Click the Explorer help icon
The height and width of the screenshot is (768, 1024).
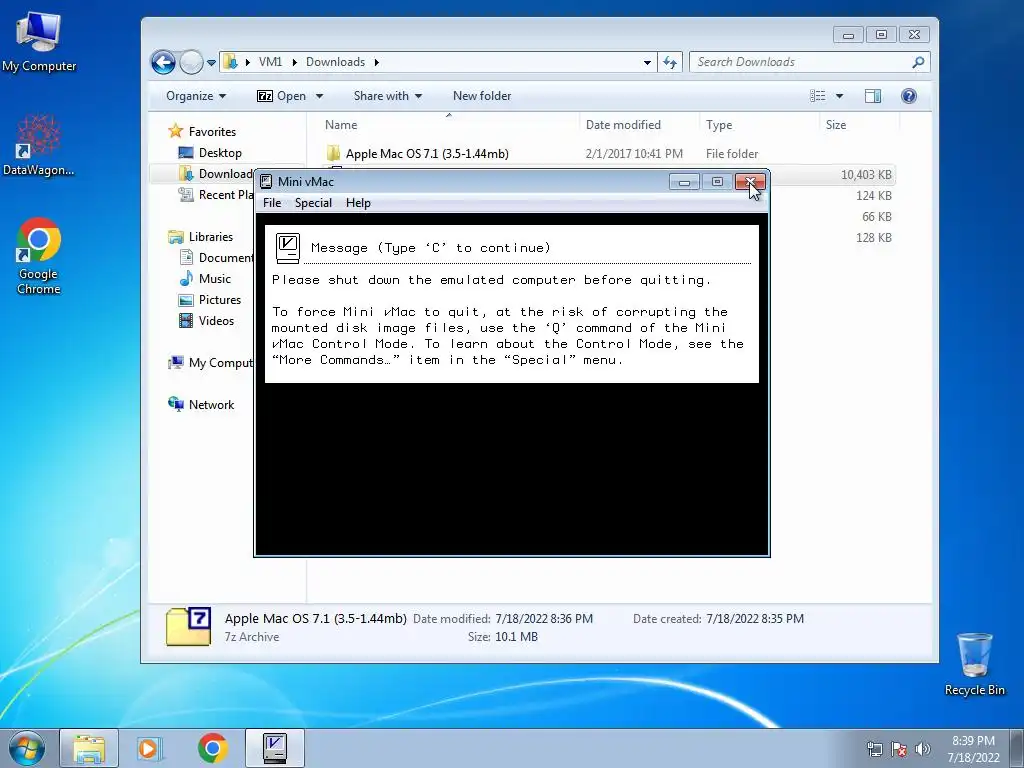908,96
